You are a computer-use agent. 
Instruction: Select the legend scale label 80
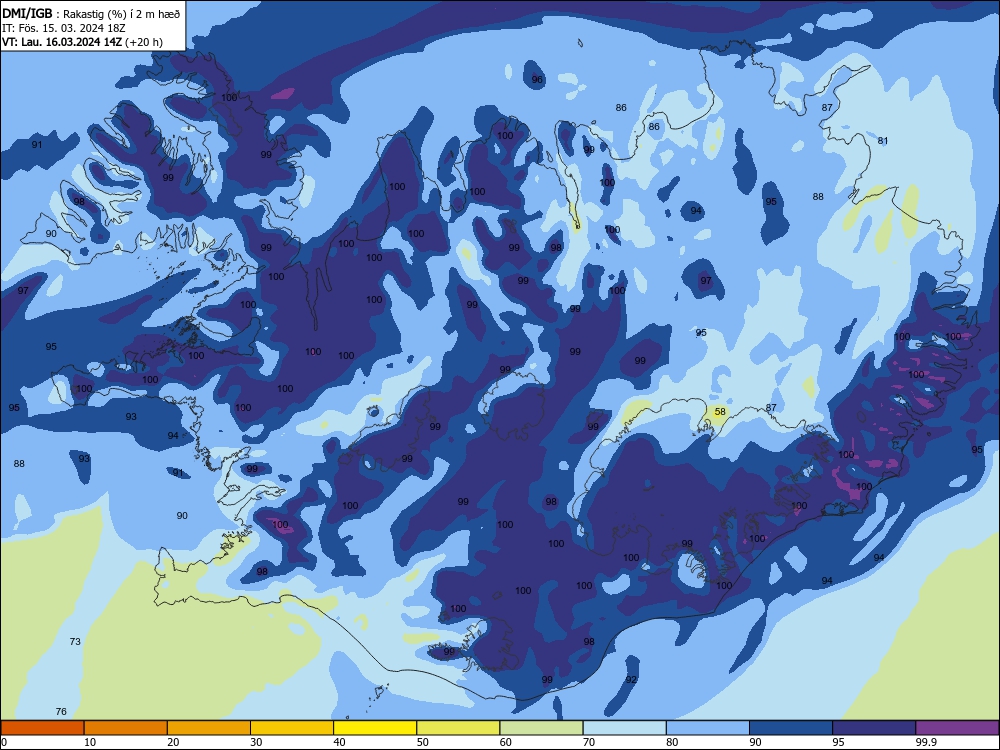coord(672,742)
